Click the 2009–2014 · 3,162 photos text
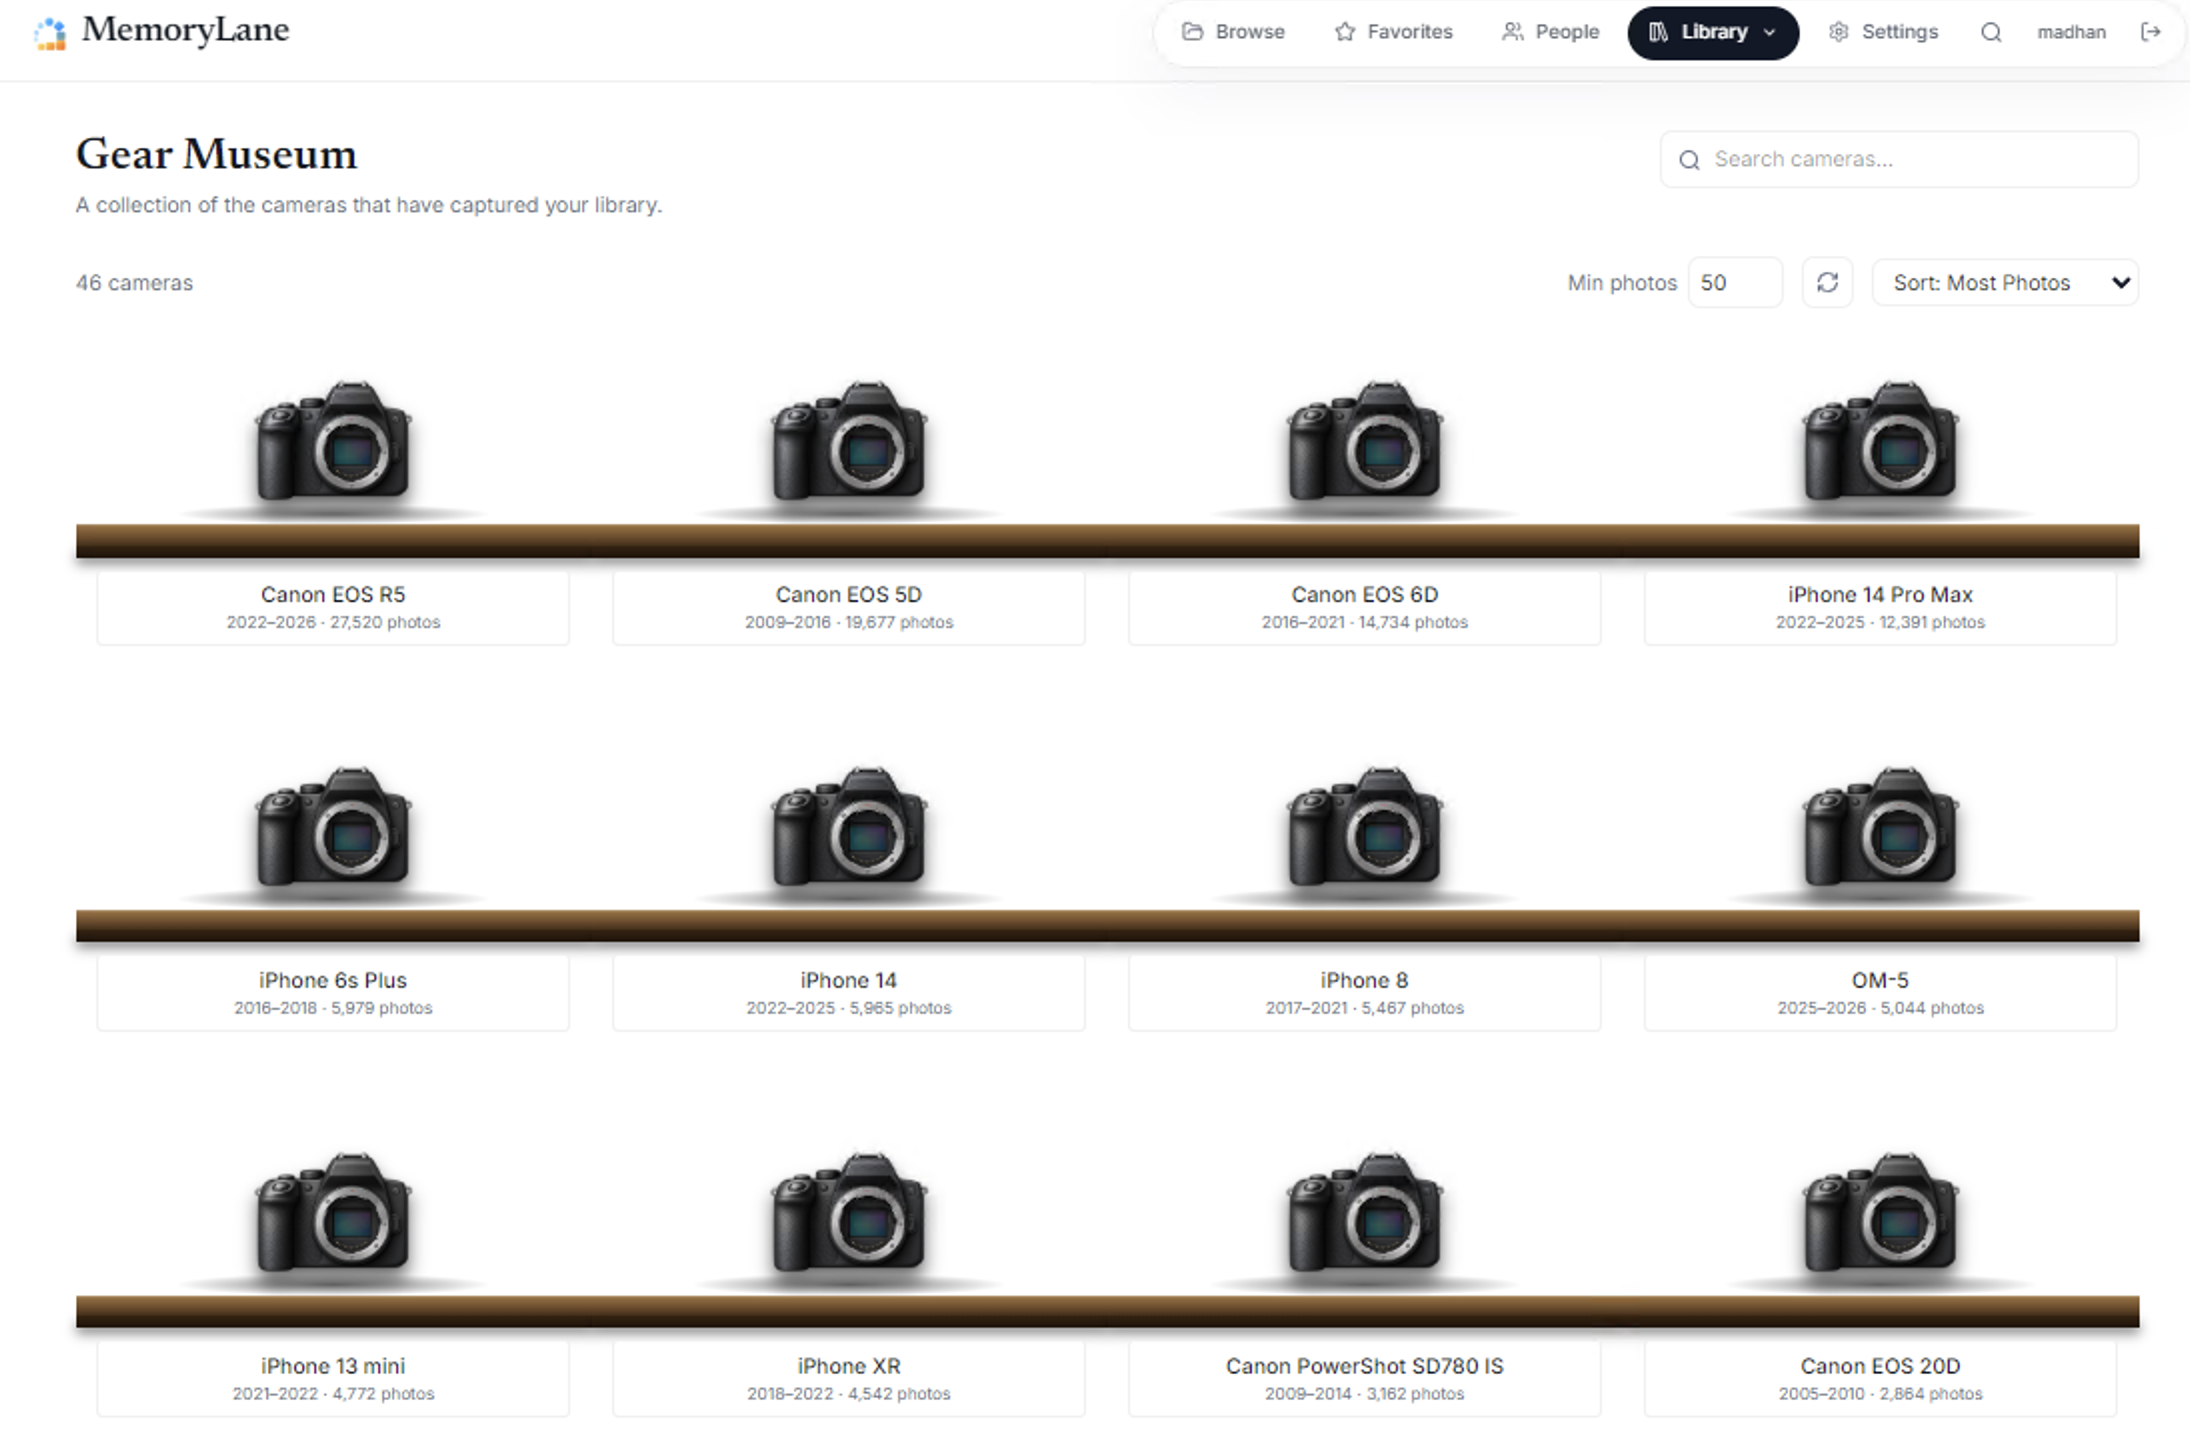 pyautogui.click(x=1365, y=1394)
